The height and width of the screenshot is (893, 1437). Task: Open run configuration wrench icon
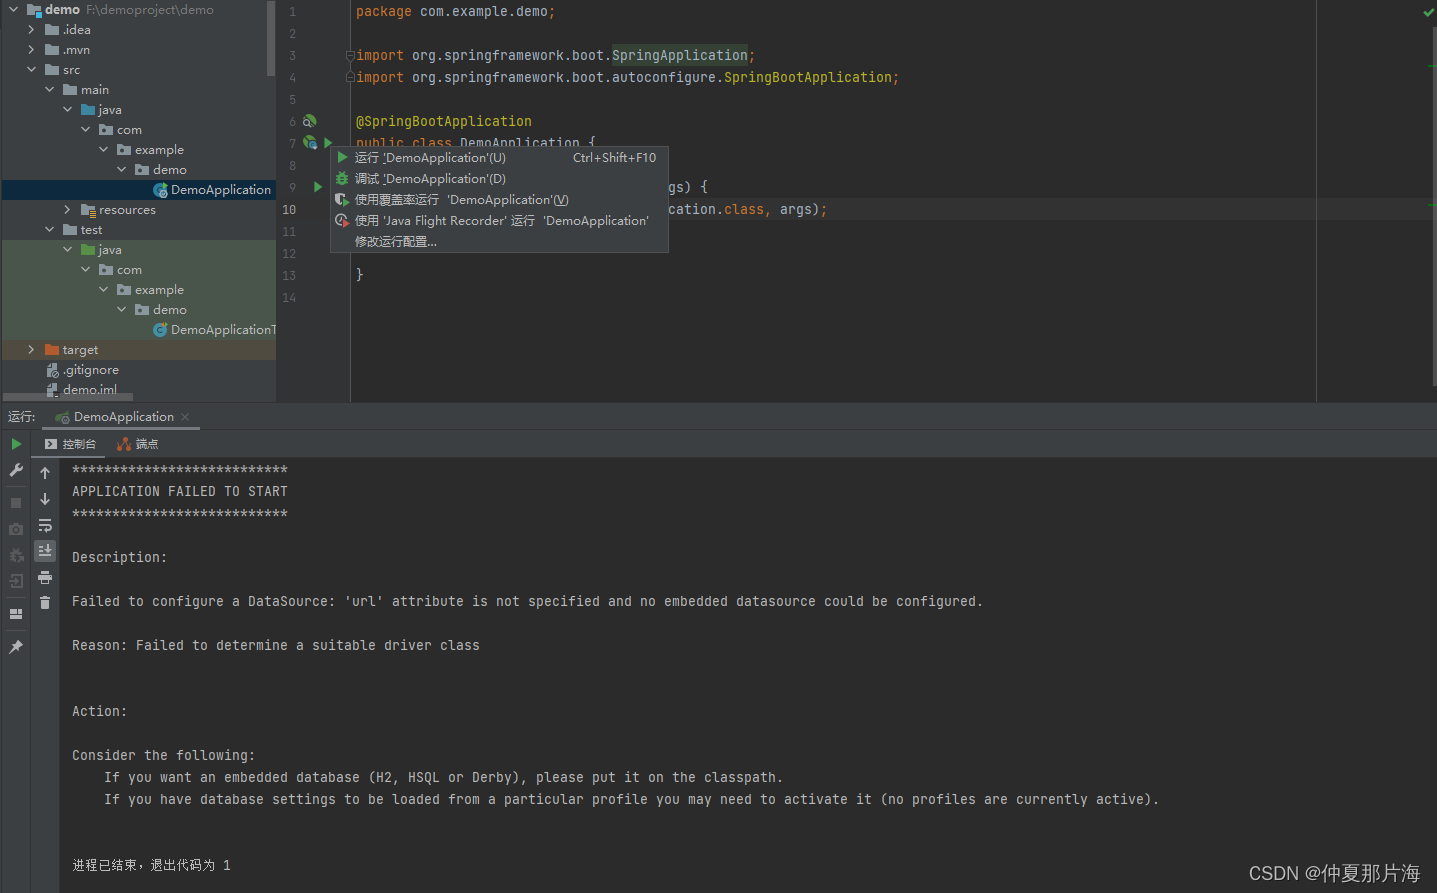[16, 470]
